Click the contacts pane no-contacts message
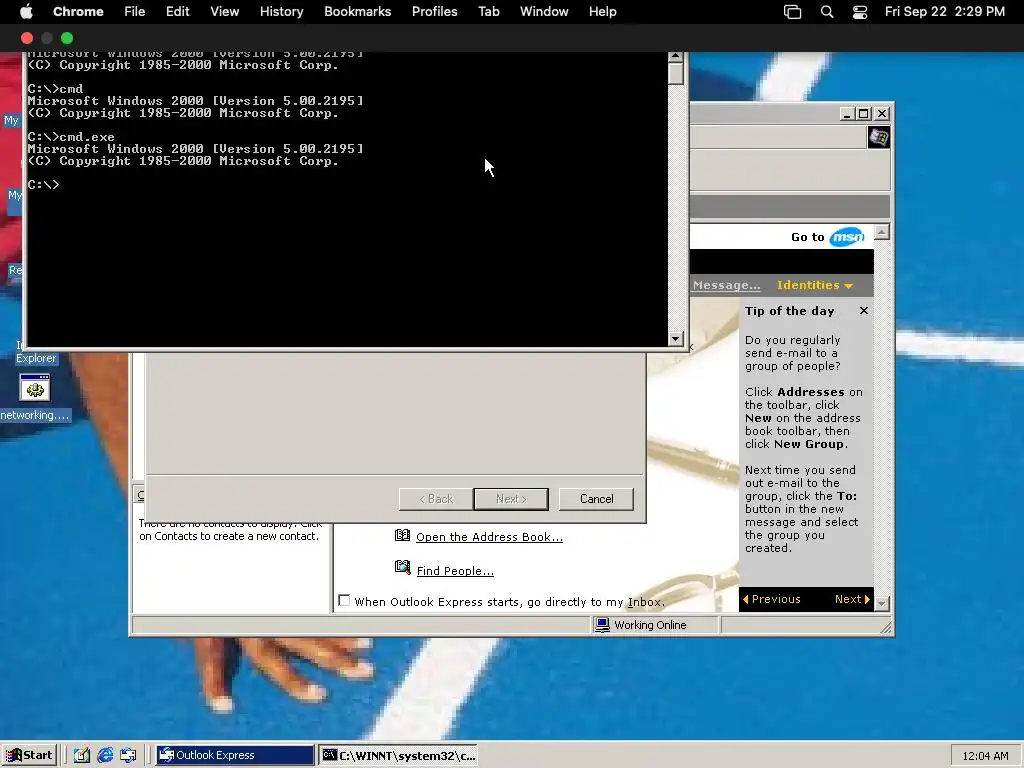 point(230,530)
